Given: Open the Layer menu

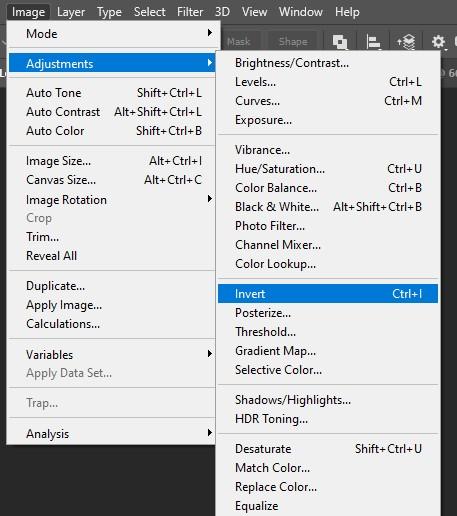Looking at the screenshot, I should [x=71, y=12].
